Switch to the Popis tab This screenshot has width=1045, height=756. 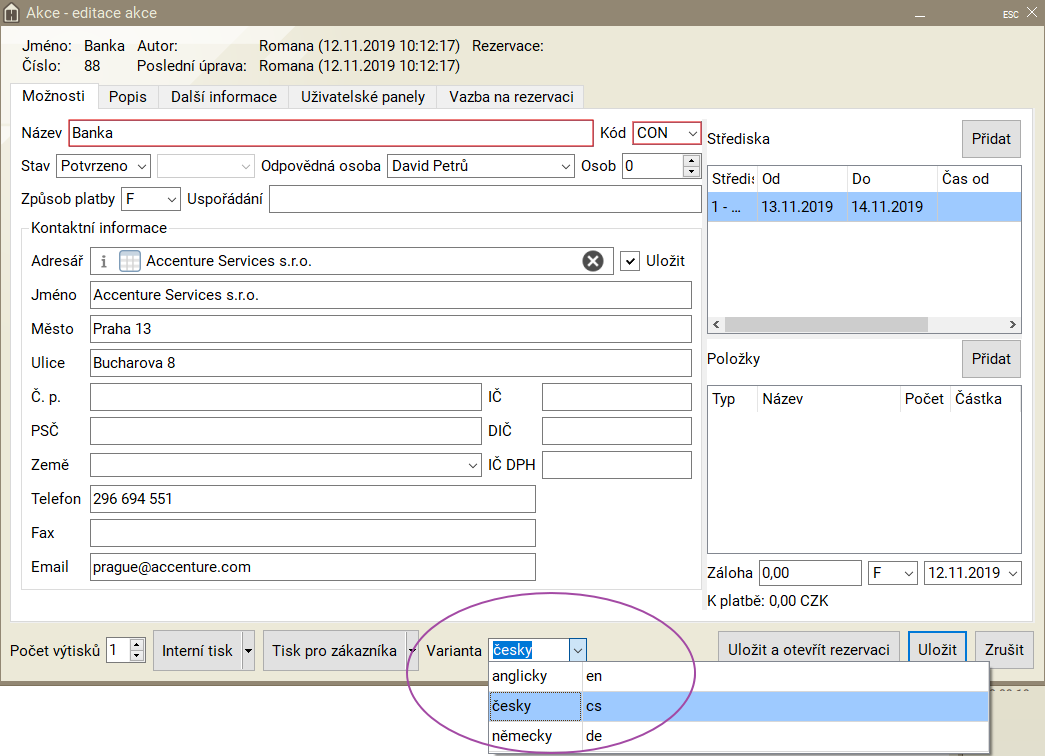128,97
